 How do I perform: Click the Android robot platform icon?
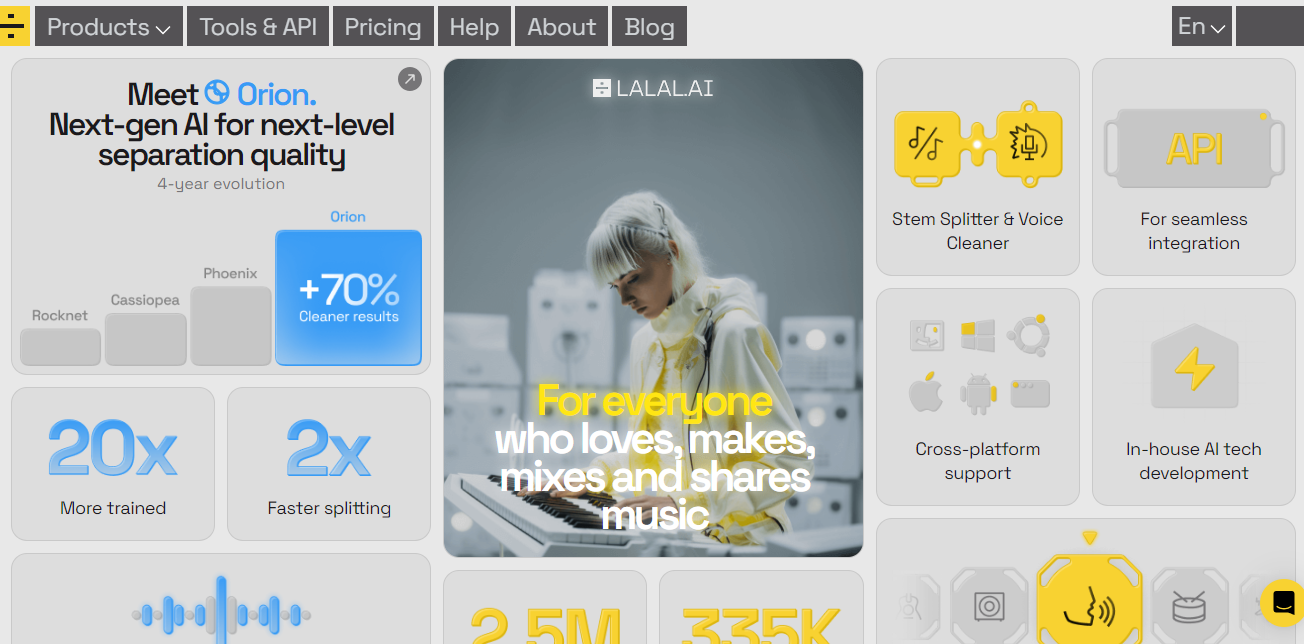click(978, 393)
